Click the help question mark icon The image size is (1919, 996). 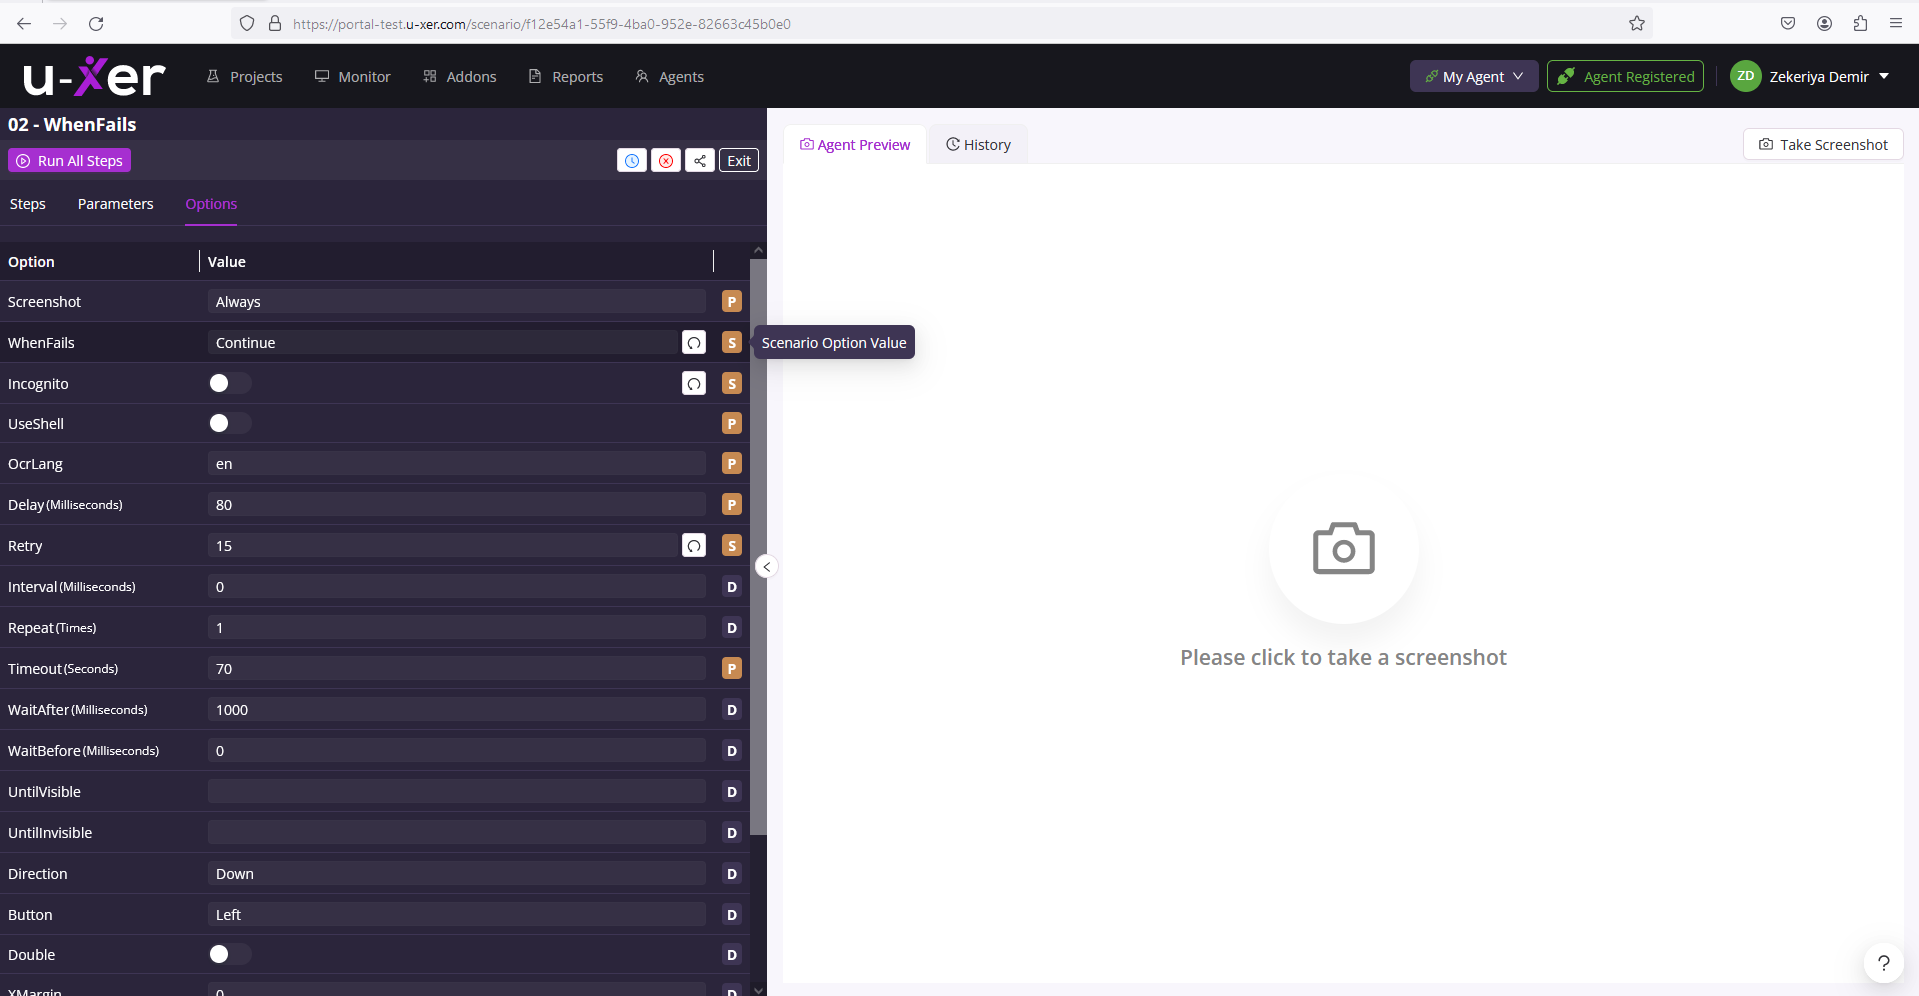1883,963
